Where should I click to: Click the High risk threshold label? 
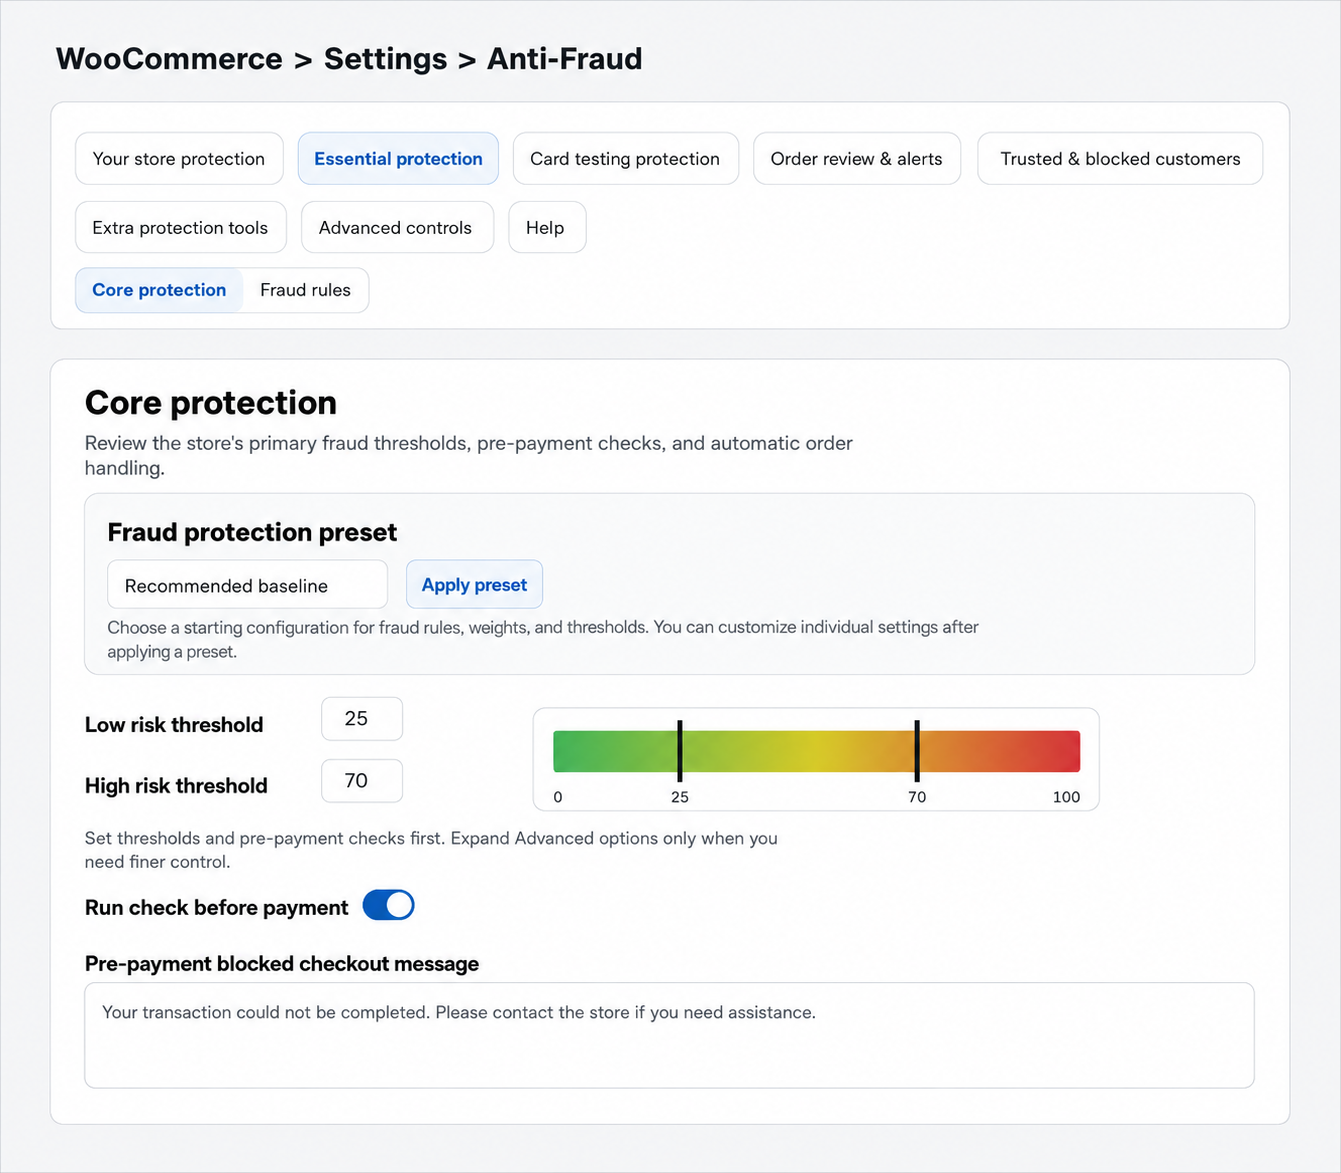coord(176,786)
